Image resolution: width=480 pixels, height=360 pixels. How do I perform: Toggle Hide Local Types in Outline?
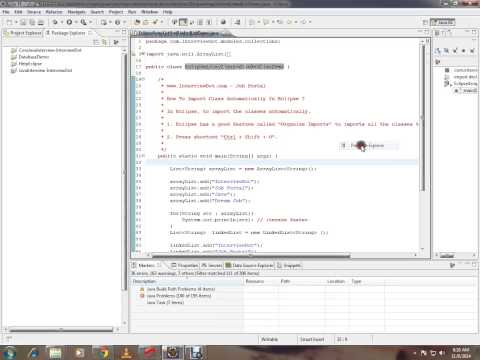pyautogui.click(x=472, y=51)
